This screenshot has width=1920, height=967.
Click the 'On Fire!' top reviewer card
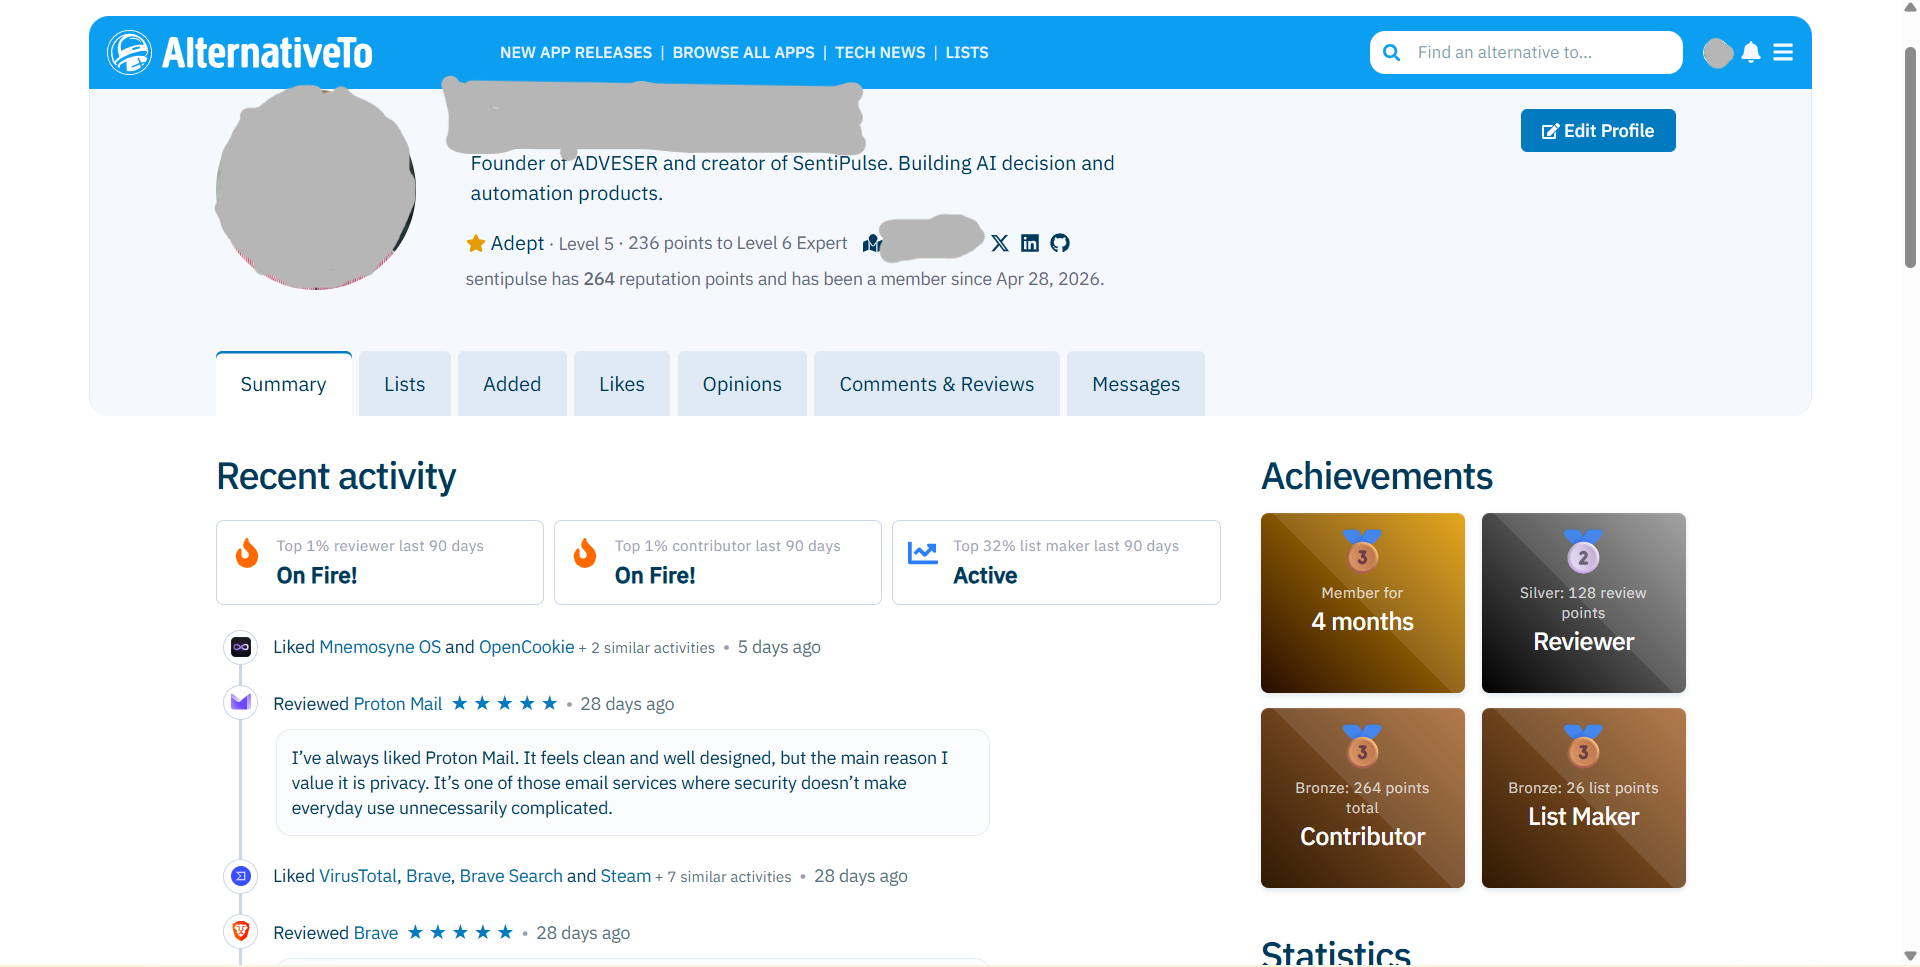click(380, 562)
